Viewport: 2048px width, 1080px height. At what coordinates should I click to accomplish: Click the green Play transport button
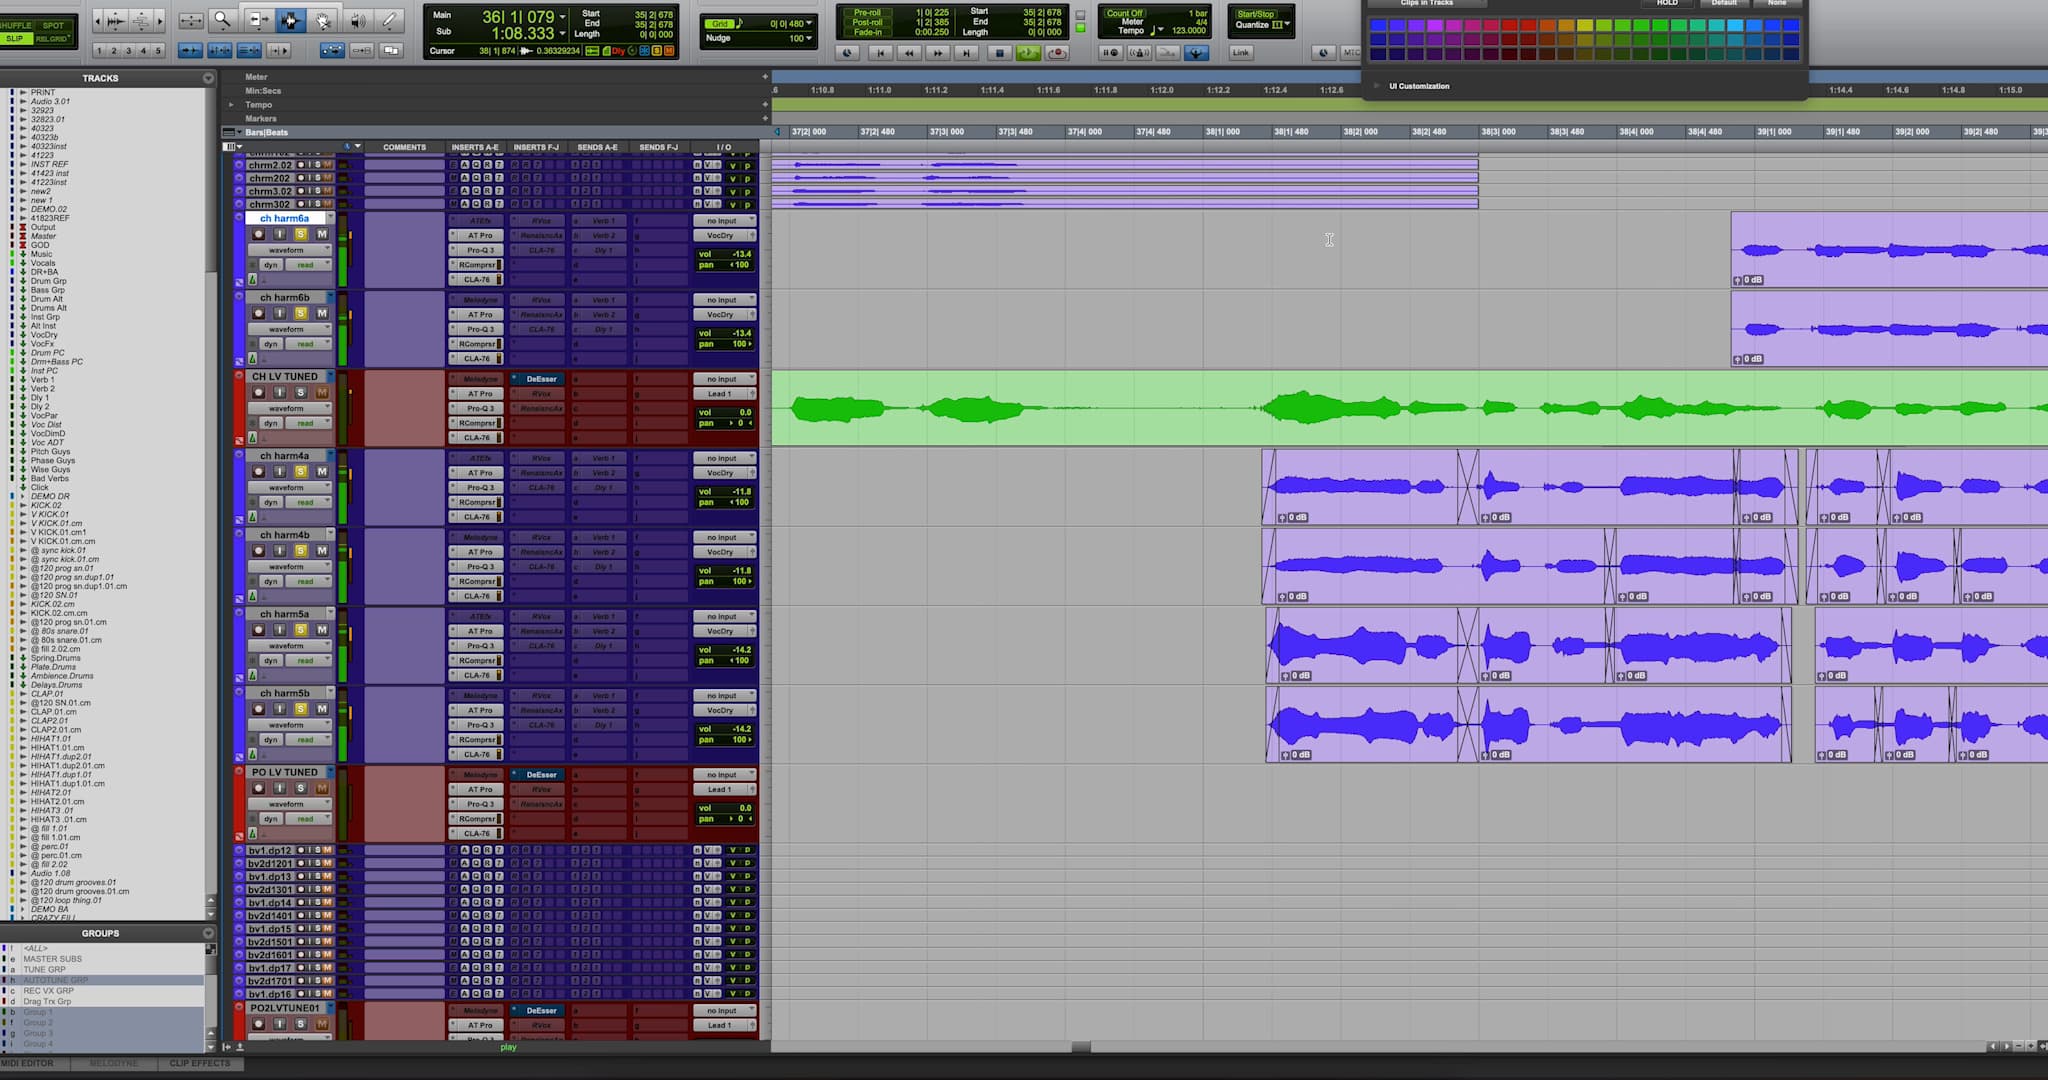tap(1027, 53)
